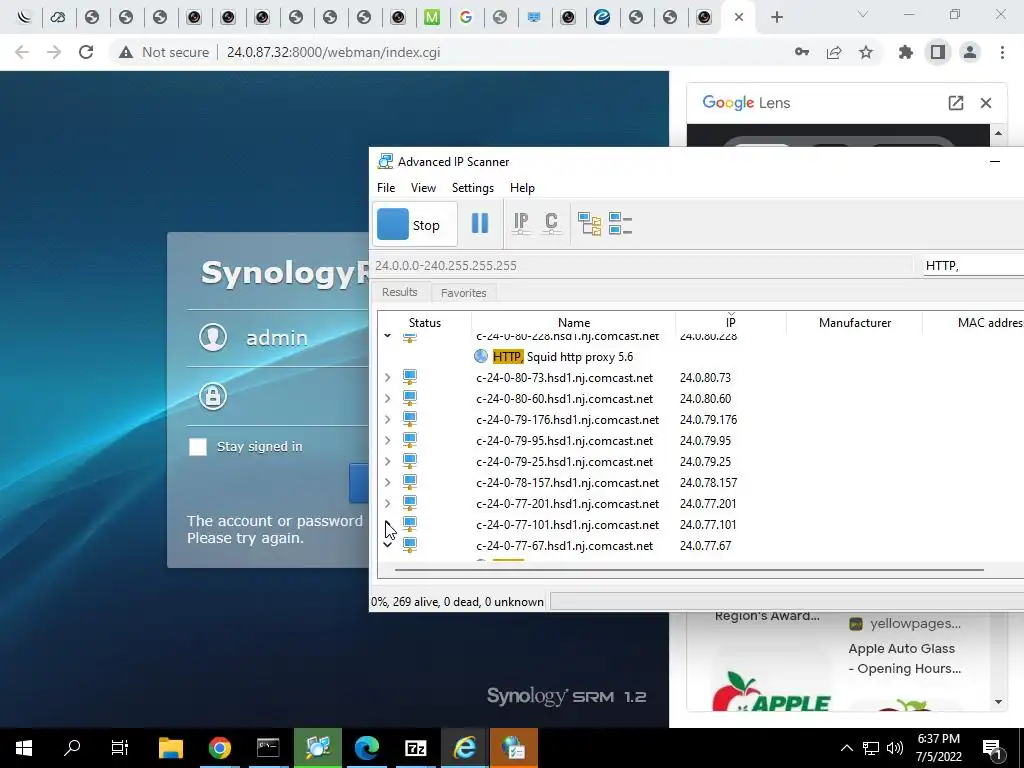Click the Not secure warning icon
The width and height of the screenshot is (1024, 768).
click(126, 52)
